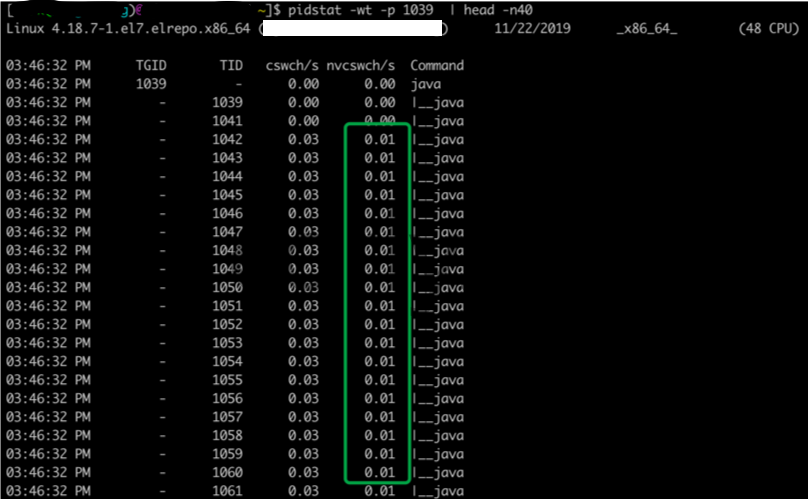This screenshot has width=808, height=499.
Task: Click thread ID 1042 in the TID column
Action: click(228, 139)
